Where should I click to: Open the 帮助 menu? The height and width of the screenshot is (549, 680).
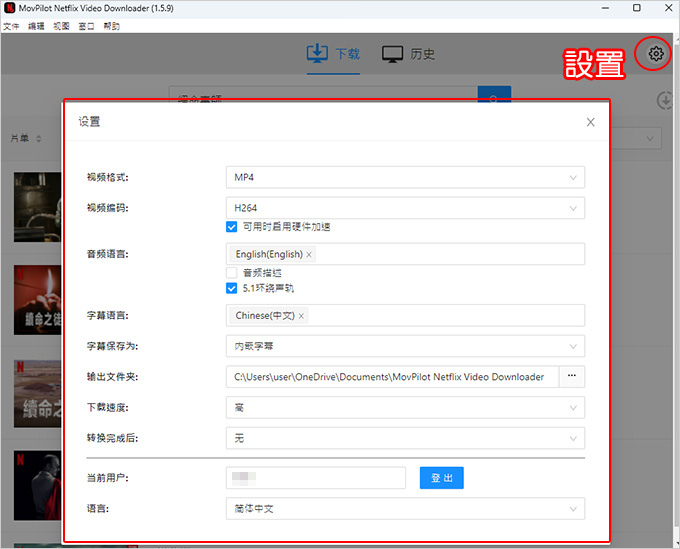[111, 26]
